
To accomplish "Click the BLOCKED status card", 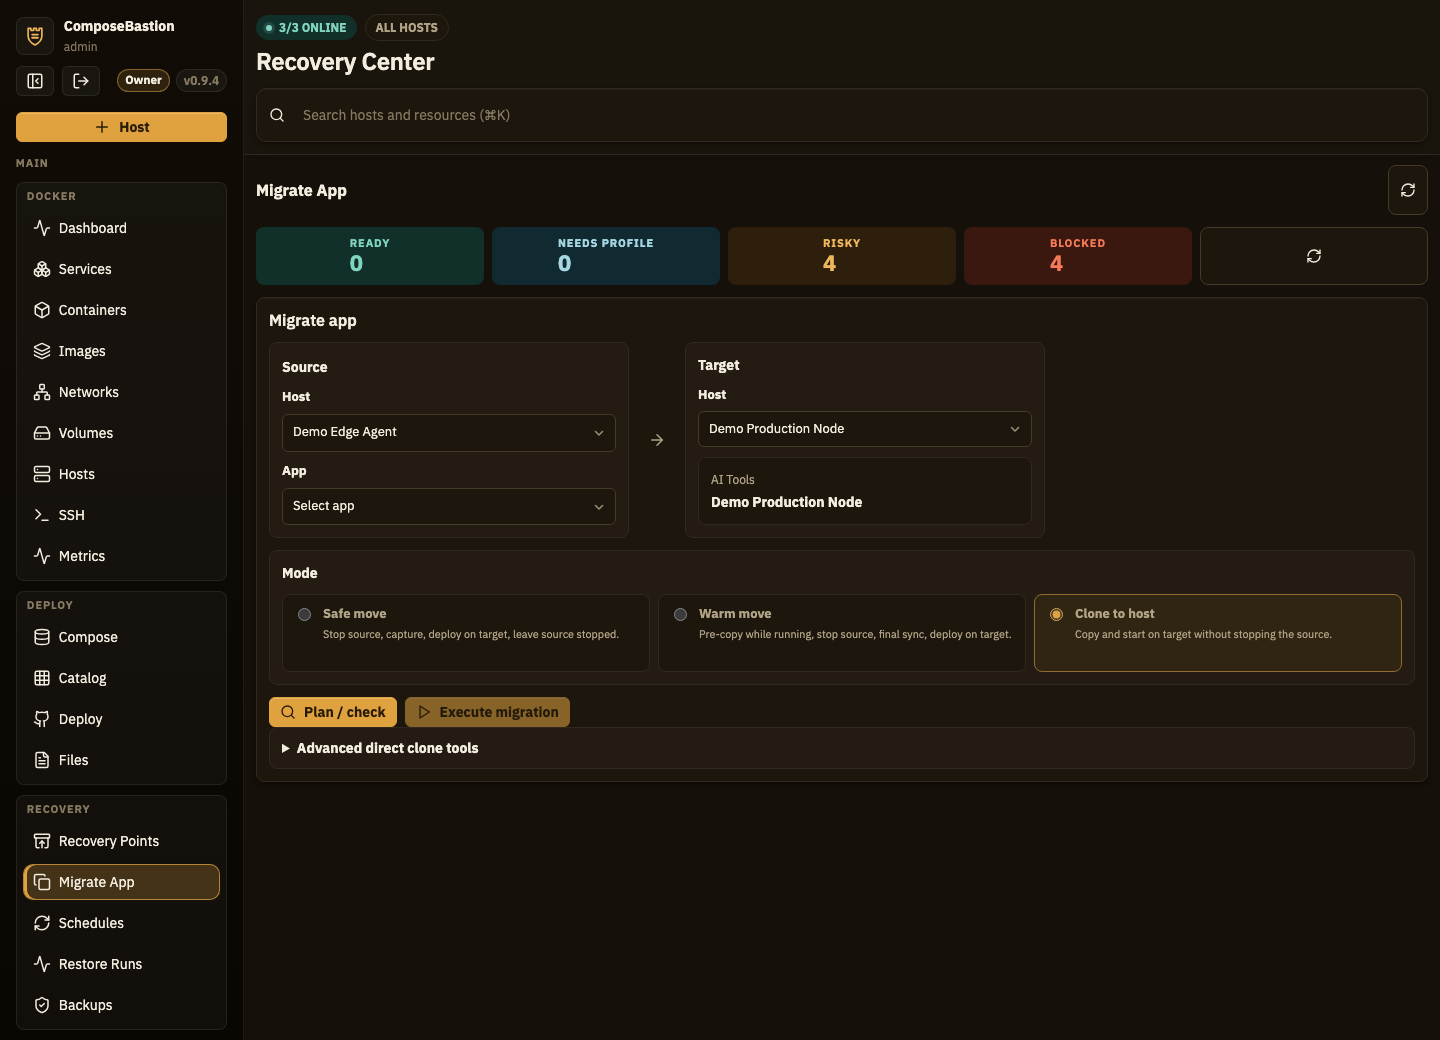I will (1078, 256).
